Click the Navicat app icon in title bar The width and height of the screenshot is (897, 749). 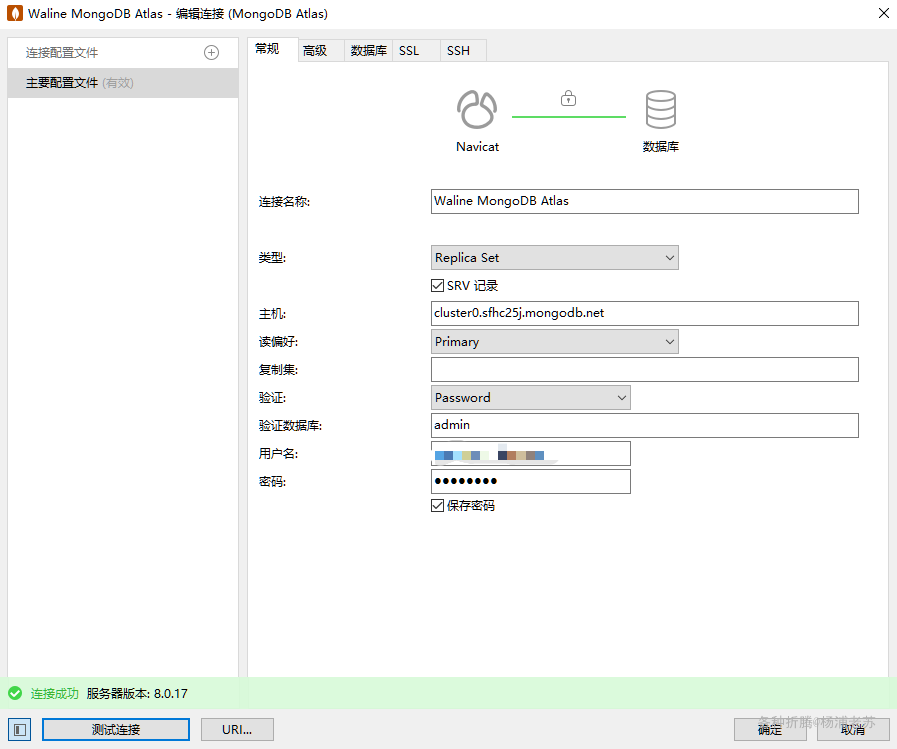15,13
